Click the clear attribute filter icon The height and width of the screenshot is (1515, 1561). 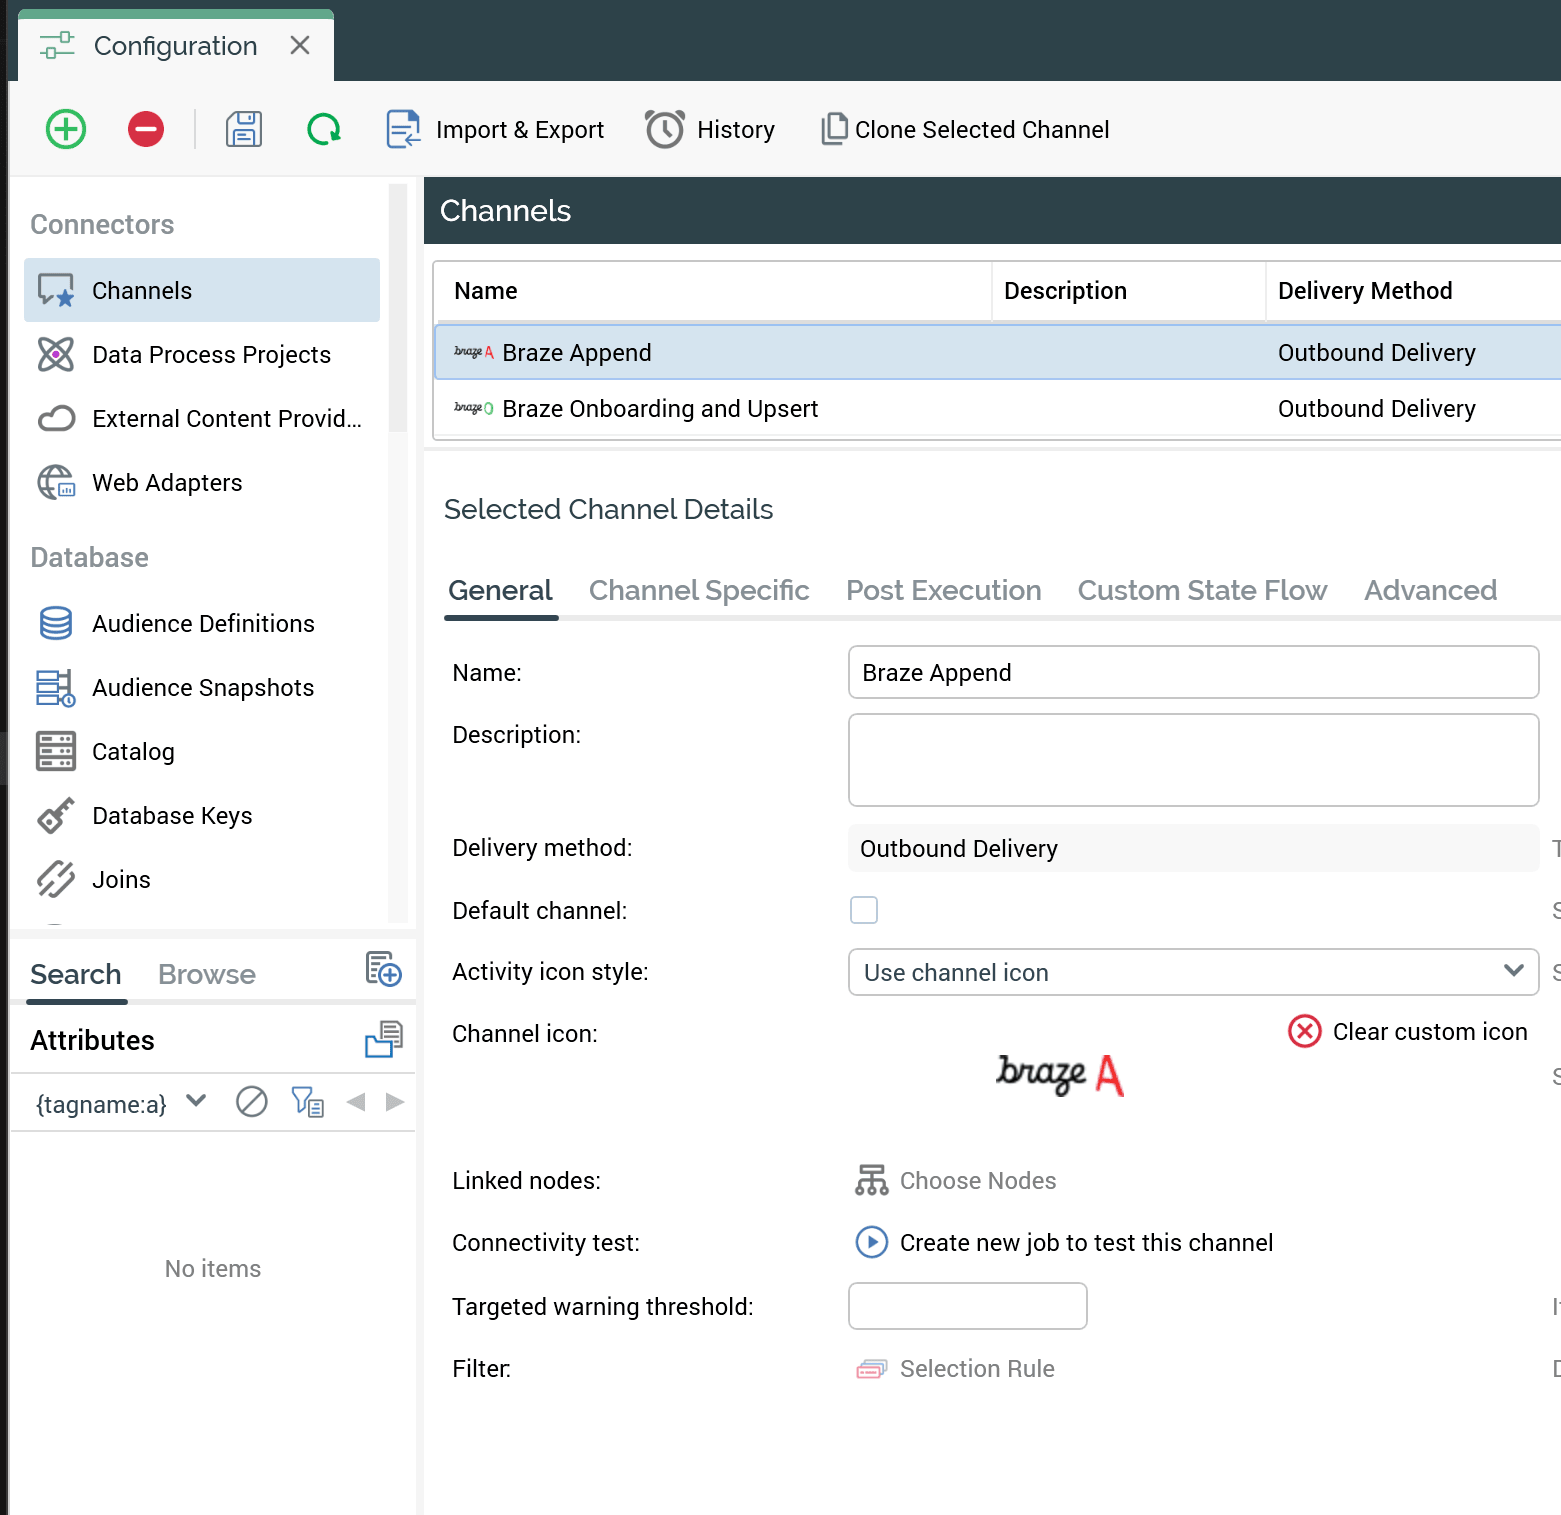251,1102
